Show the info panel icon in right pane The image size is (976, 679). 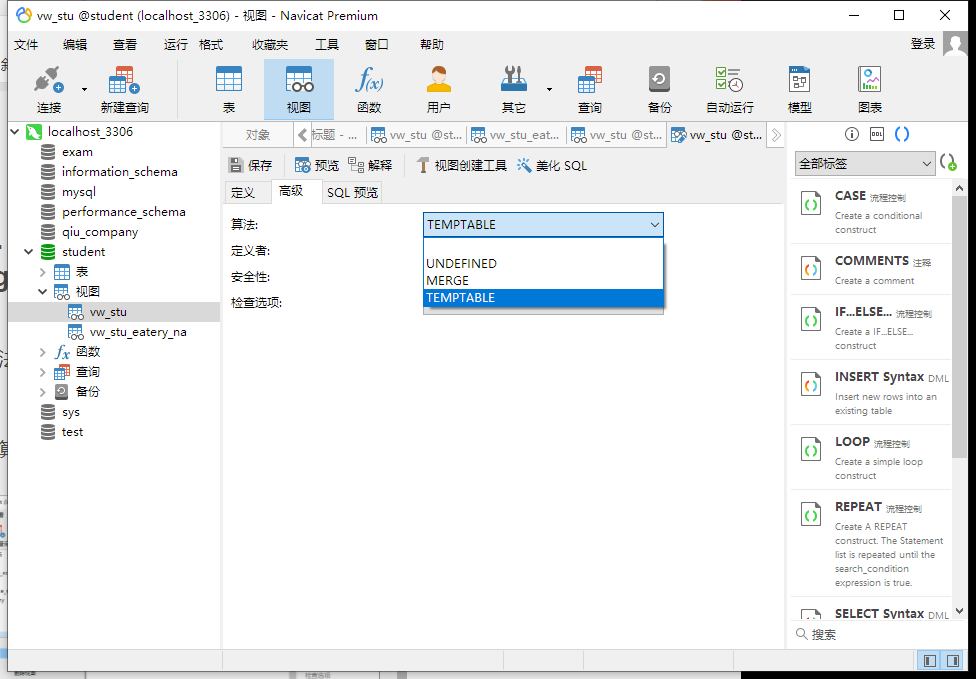pyautogui.click(x=852, y=134)
